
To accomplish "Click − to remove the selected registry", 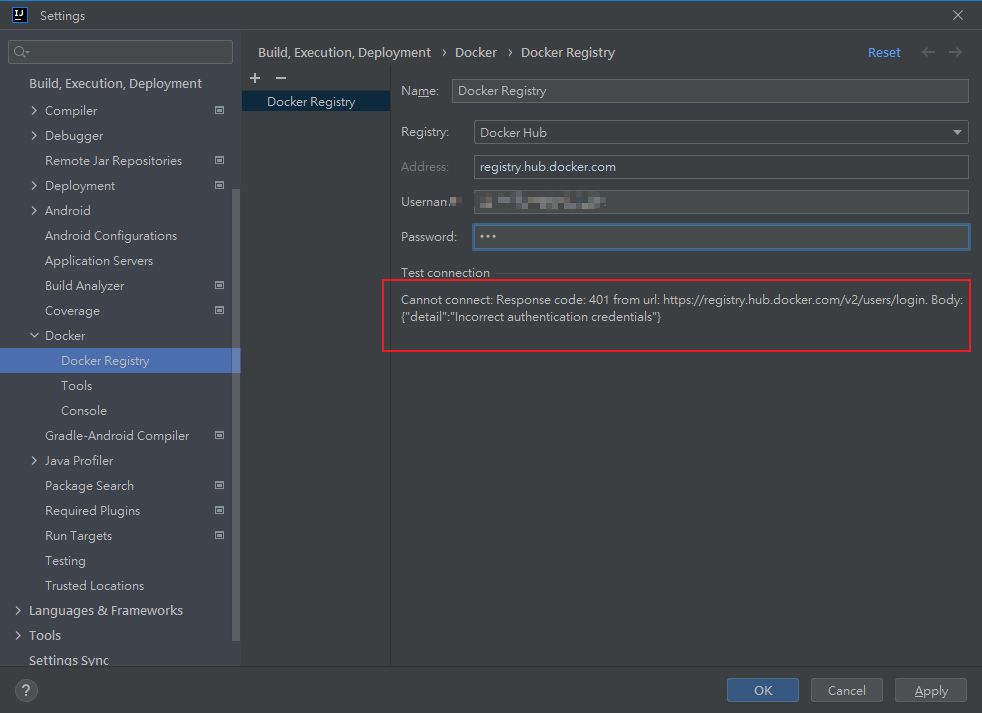I will [x=278, y=77].
